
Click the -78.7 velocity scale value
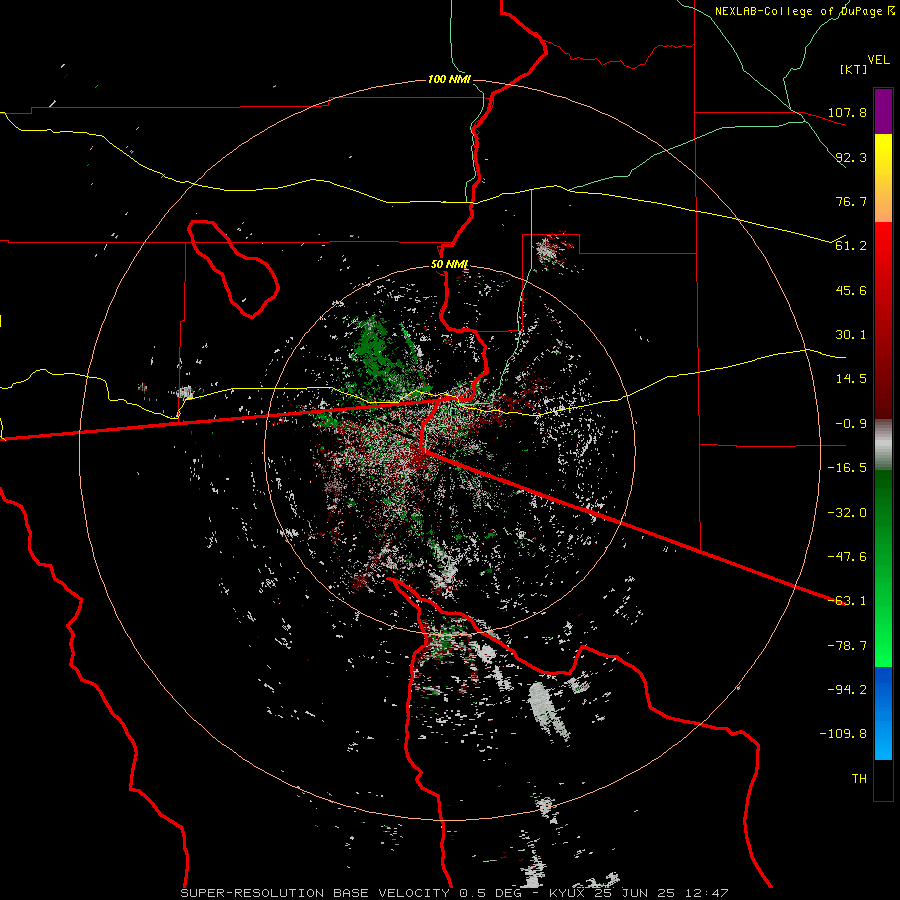coord(847,646)
